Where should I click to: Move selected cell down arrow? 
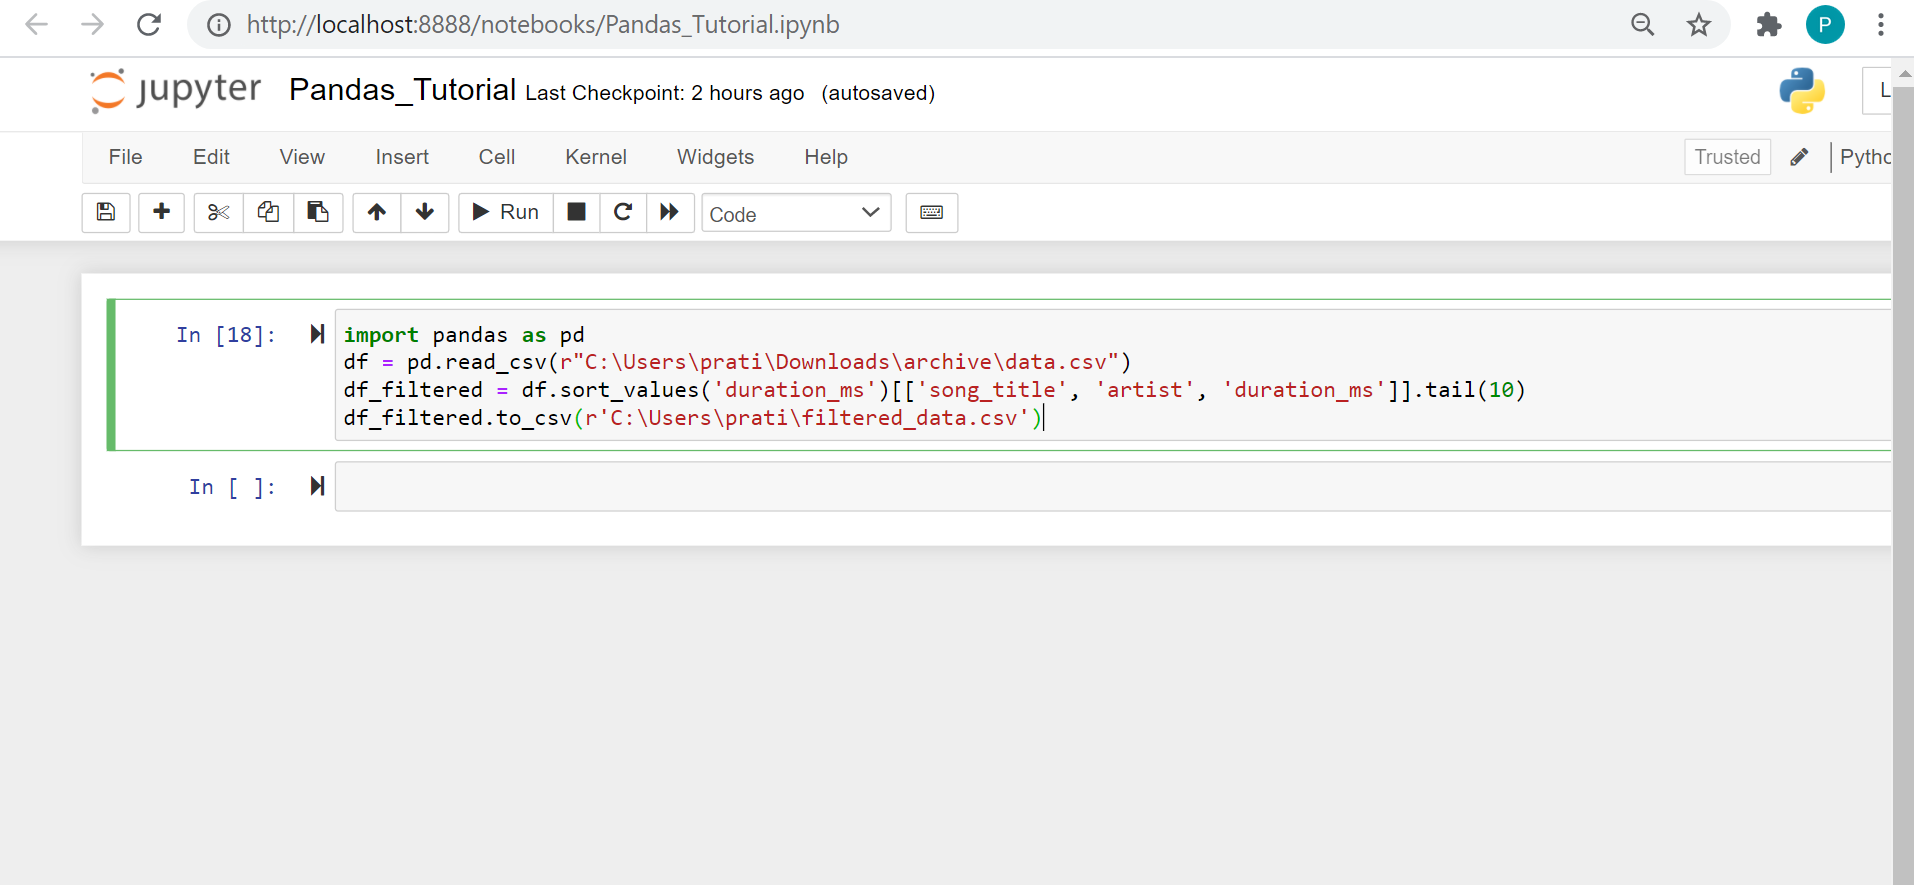425,212
